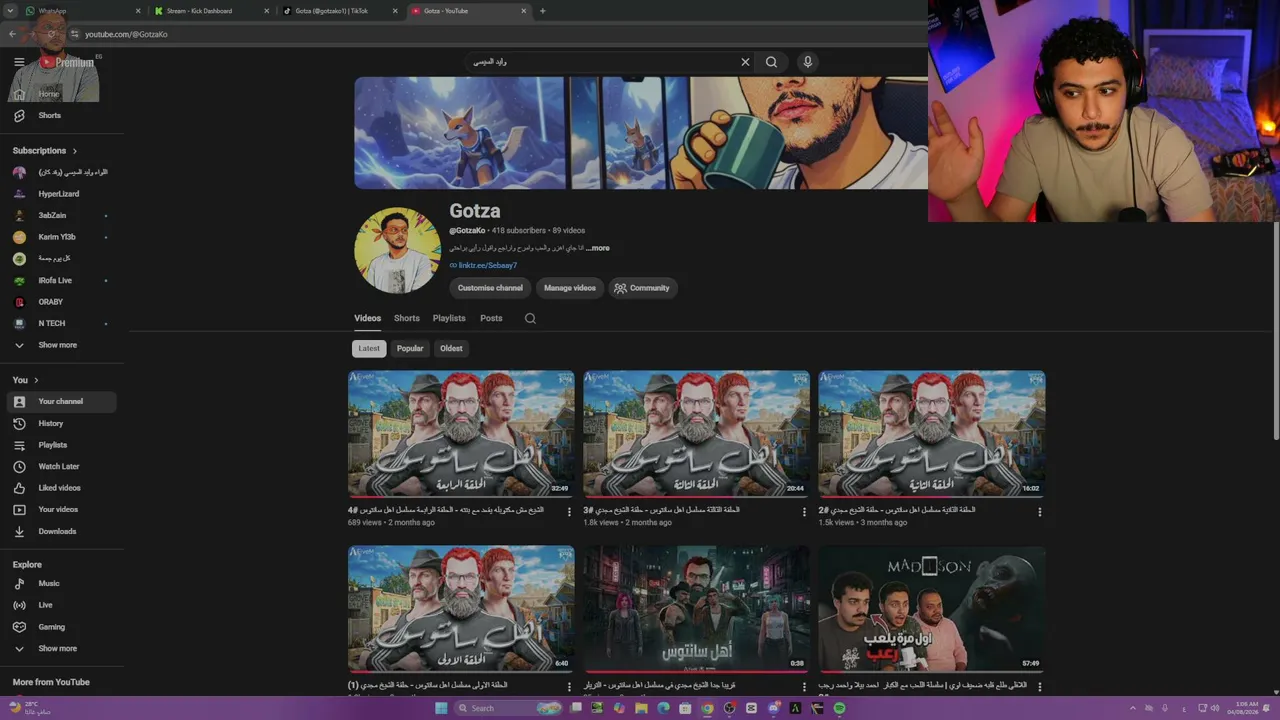This screenshot has width=1280, height=720.
Task: Filter videos by Latest
Action: click(369, 349)
